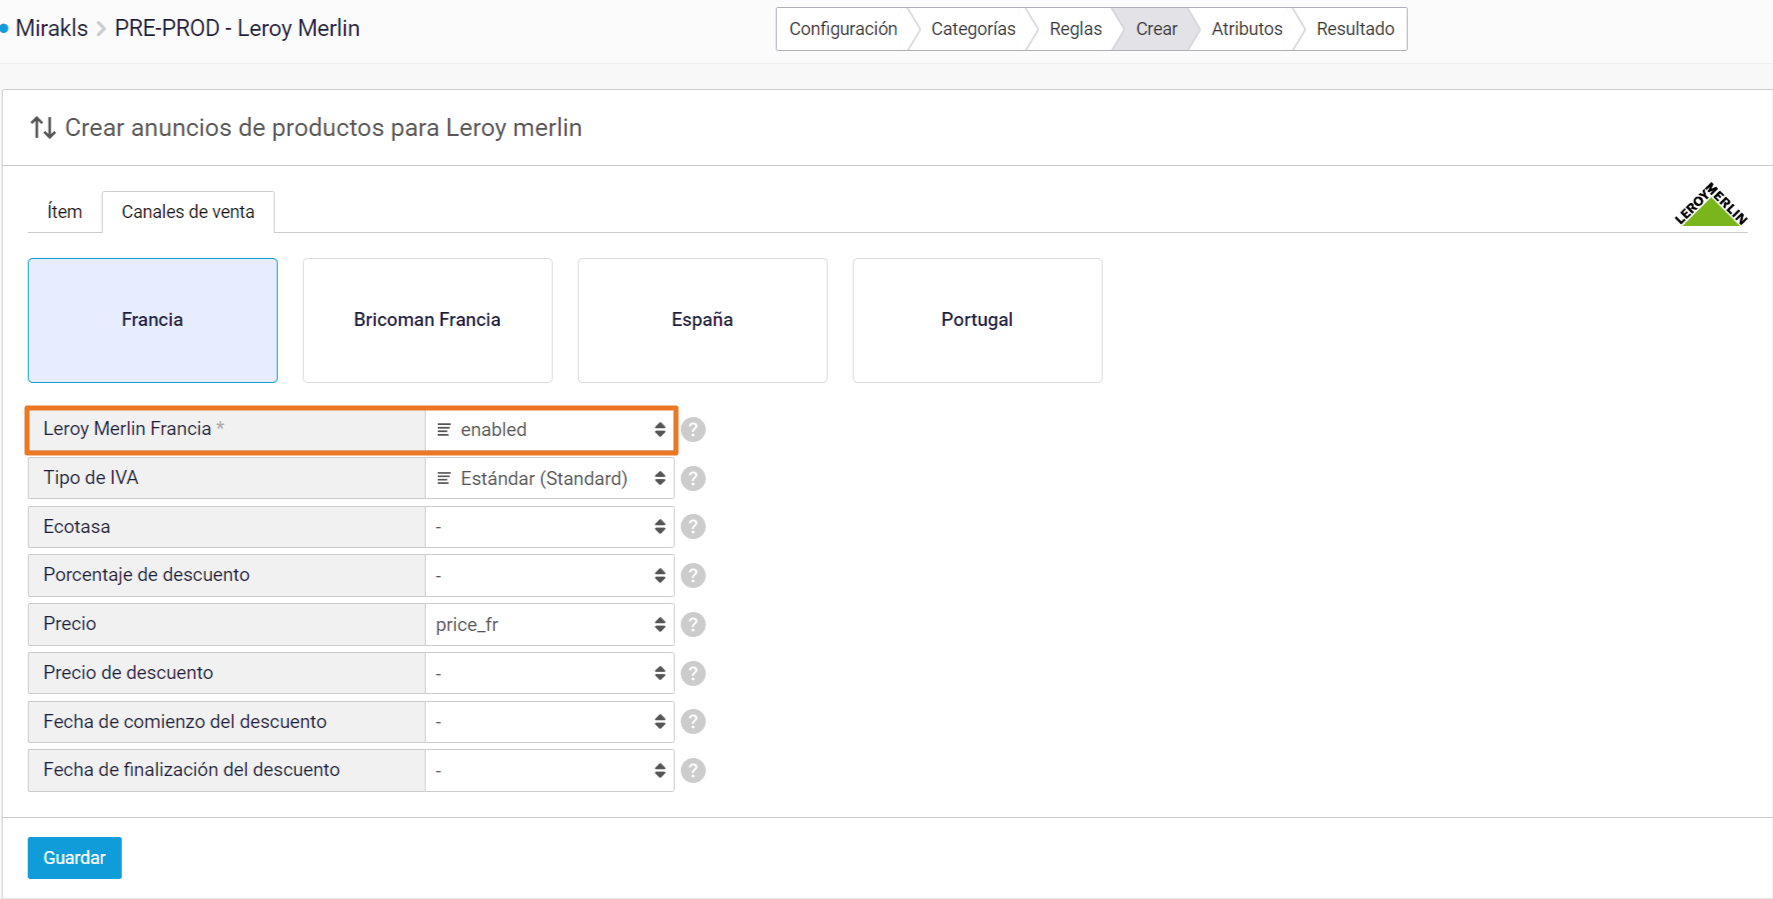Click list icon in Tipo de IVA dropdown
Screen dimensions: 1773x899
pyautogui.click(x=444, y=478)
